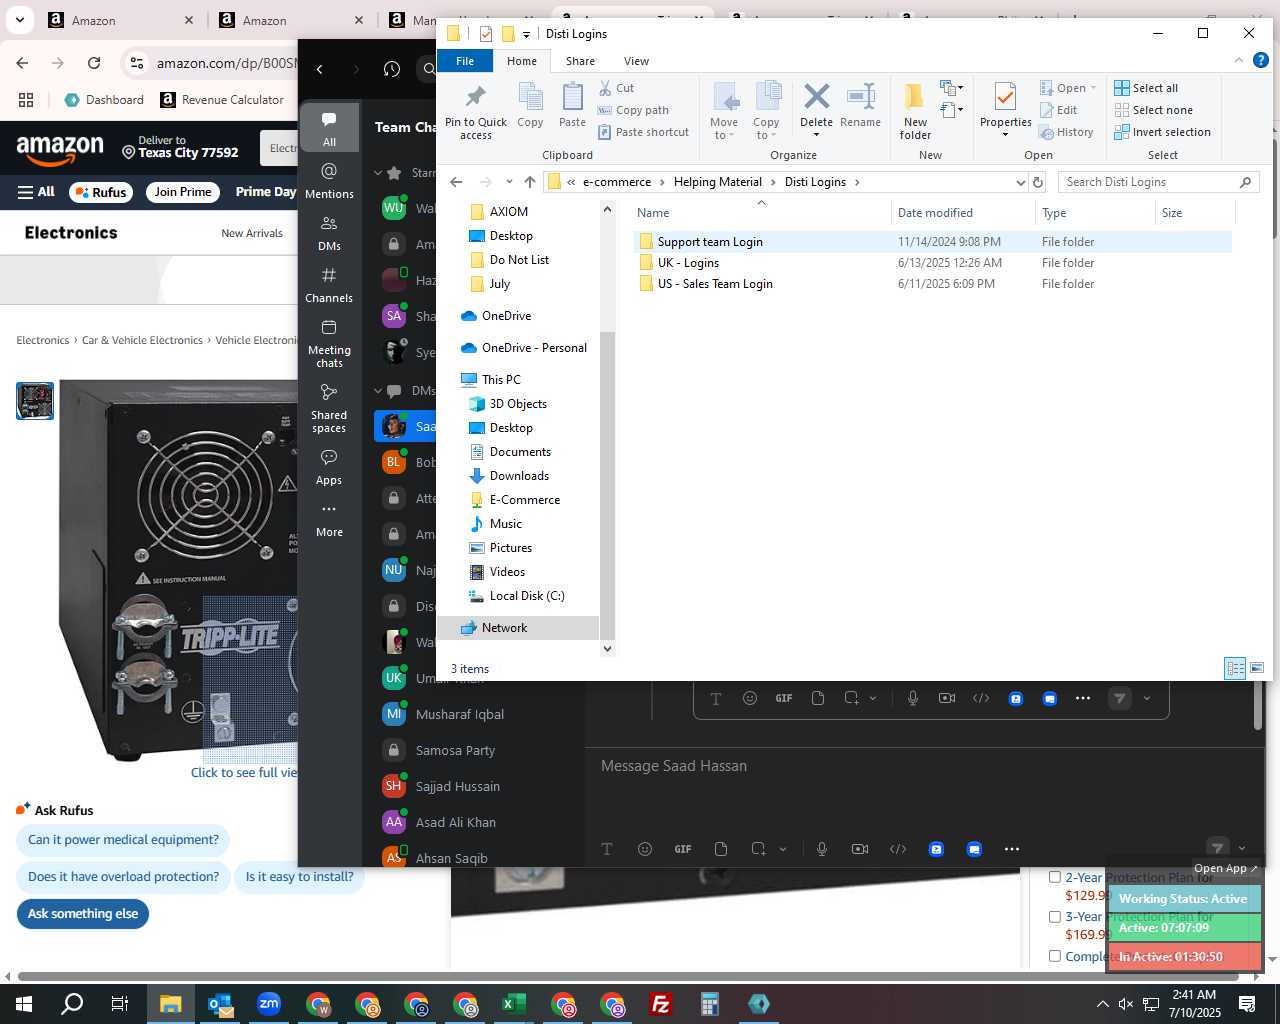Switch to the first Amazon browser tab
Screen dimensions: 1280x1024
pos(120,20)
